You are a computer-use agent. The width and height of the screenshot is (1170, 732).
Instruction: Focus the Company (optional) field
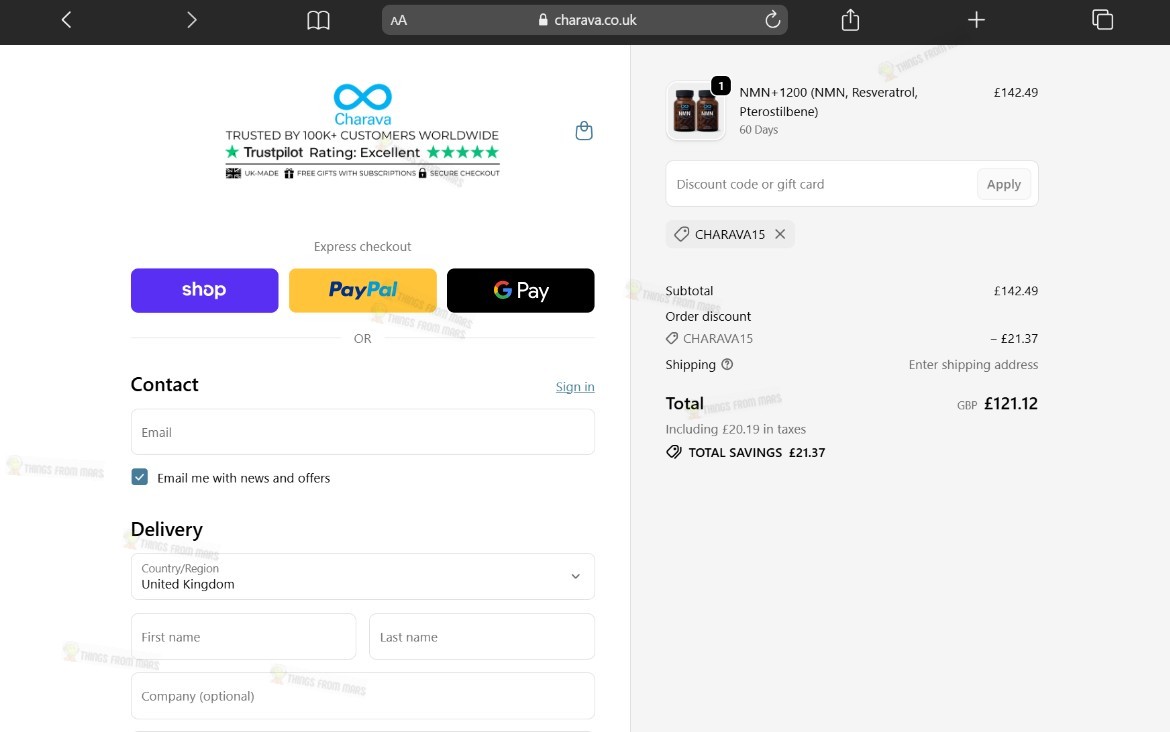click(x=363, y=696)
